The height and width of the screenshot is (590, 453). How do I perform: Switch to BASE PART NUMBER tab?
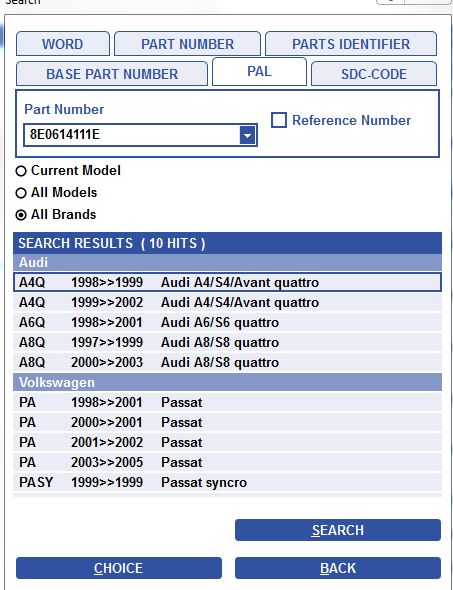[x=112, y=74]
